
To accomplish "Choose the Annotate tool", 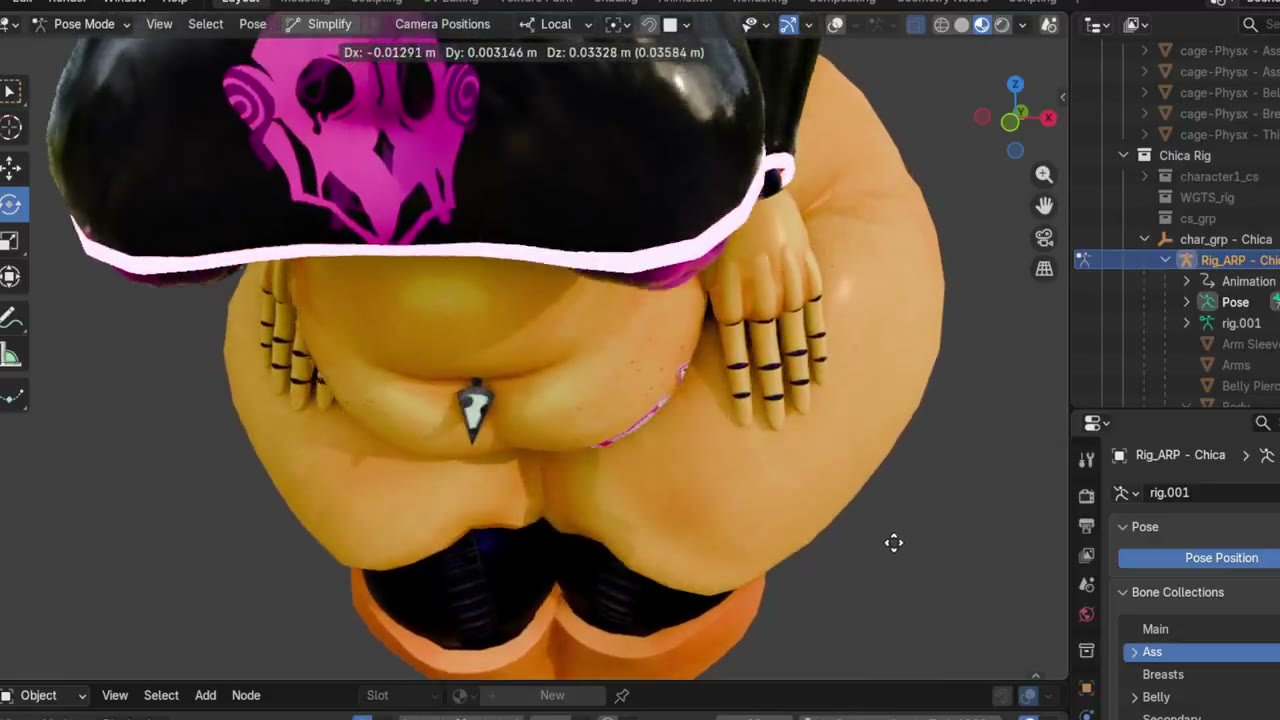I will pyautogui.click(x=11, y=320).
